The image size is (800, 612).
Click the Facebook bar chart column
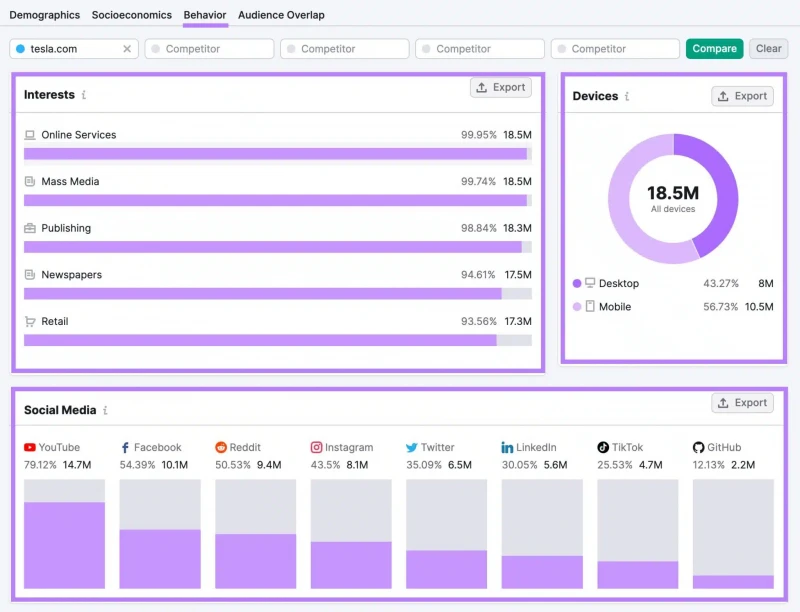[x=160, y=534]
